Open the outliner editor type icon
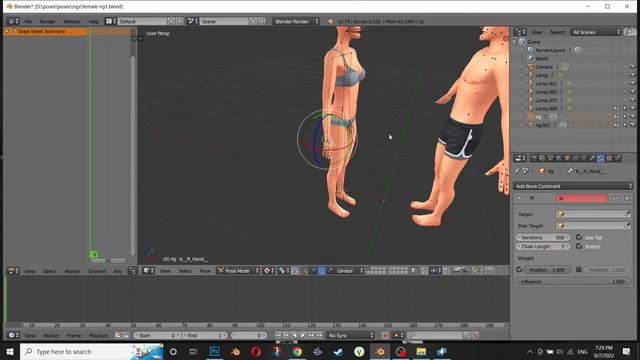This screenshot has width=640, height=360. click(x=520, y=32)
